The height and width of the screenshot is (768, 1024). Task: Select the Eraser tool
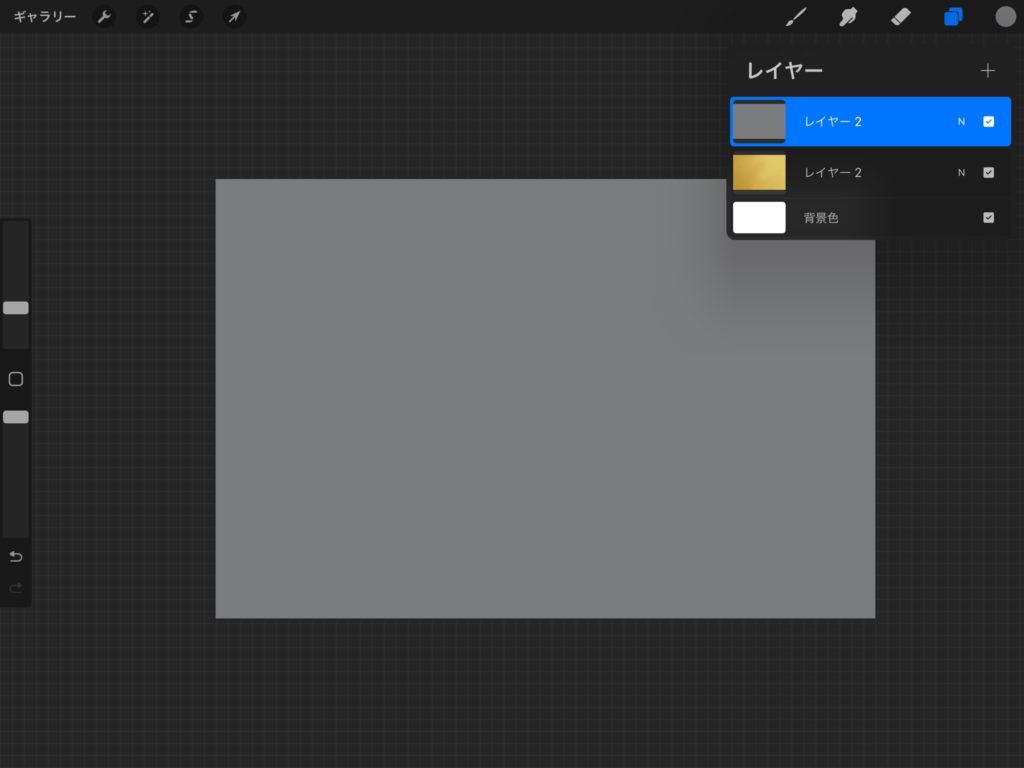[900, 17]
